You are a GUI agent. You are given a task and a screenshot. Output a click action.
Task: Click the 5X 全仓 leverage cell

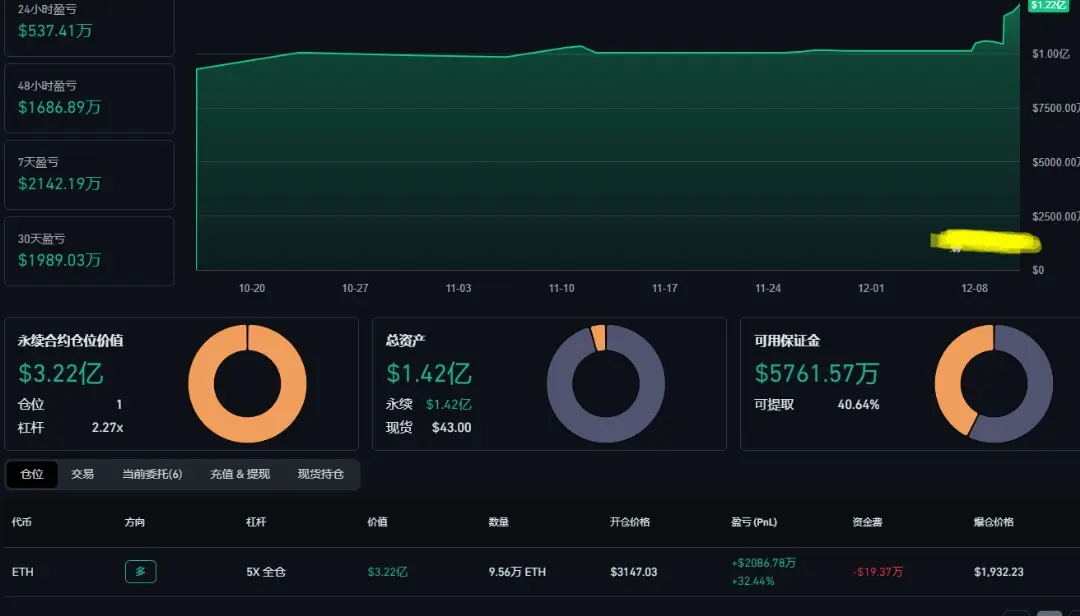pyautogui.click(x=266, y=572)
